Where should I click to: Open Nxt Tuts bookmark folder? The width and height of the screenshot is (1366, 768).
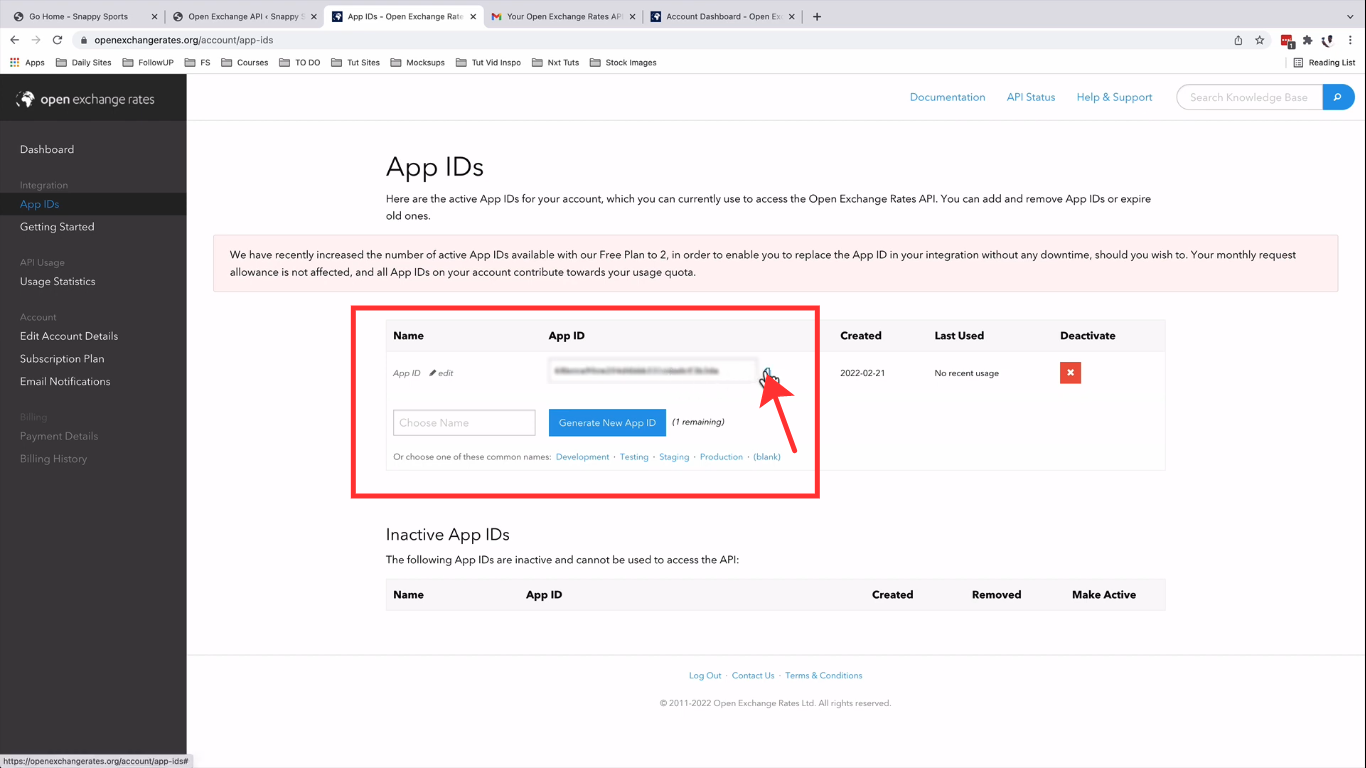pyautogui.click(x=555, y=62)
